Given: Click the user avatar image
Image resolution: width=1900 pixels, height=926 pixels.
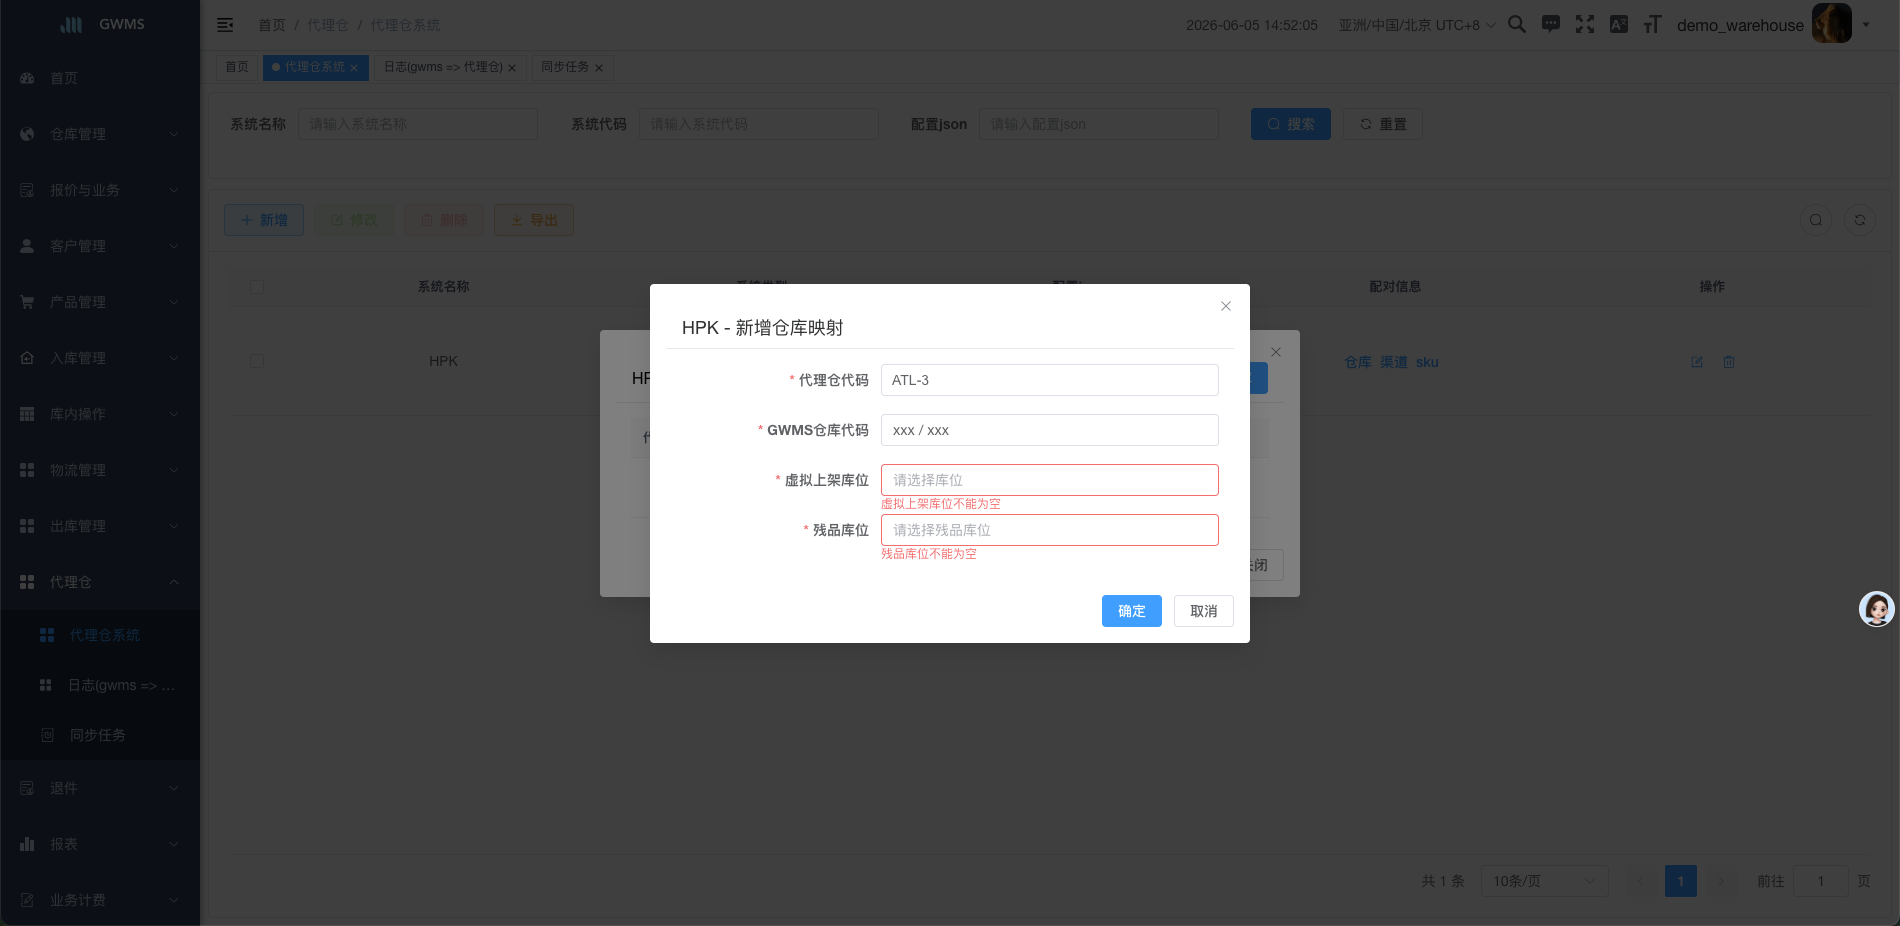Looking at the screenshot, I should tap(1832, 23).
